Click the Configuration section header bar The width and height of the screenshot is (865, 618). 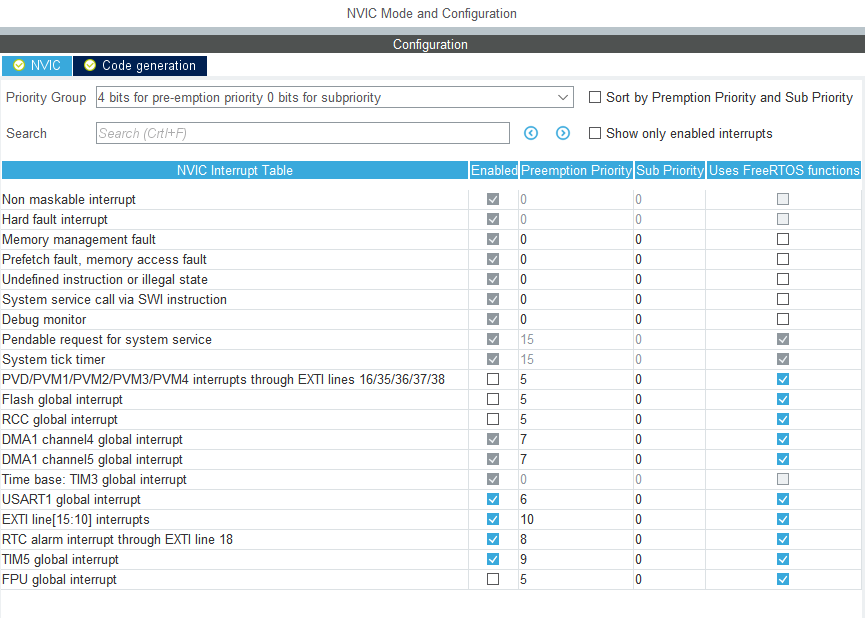click(432, 44)
